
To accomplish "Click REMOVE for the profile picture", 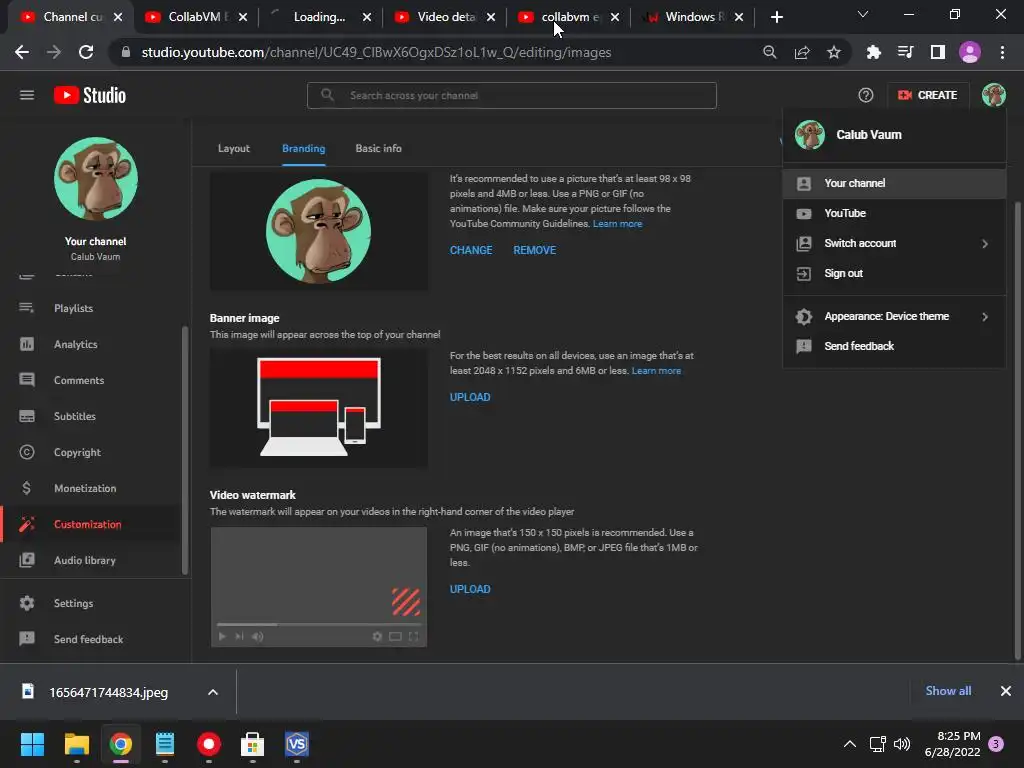I will 534,250.
